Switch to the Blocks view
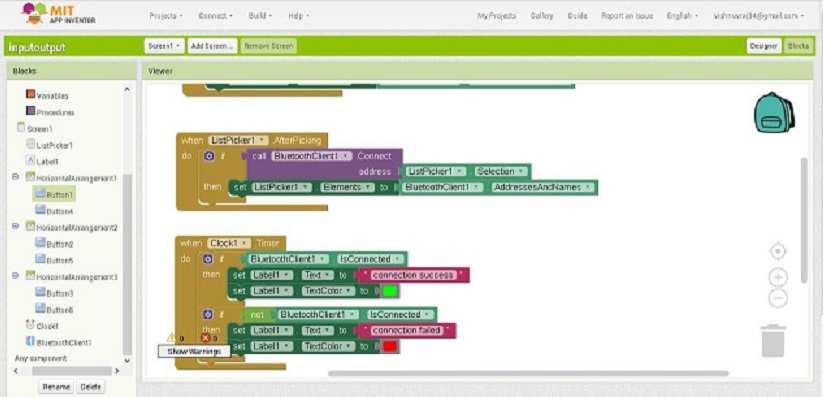 (x=798, y=46)
